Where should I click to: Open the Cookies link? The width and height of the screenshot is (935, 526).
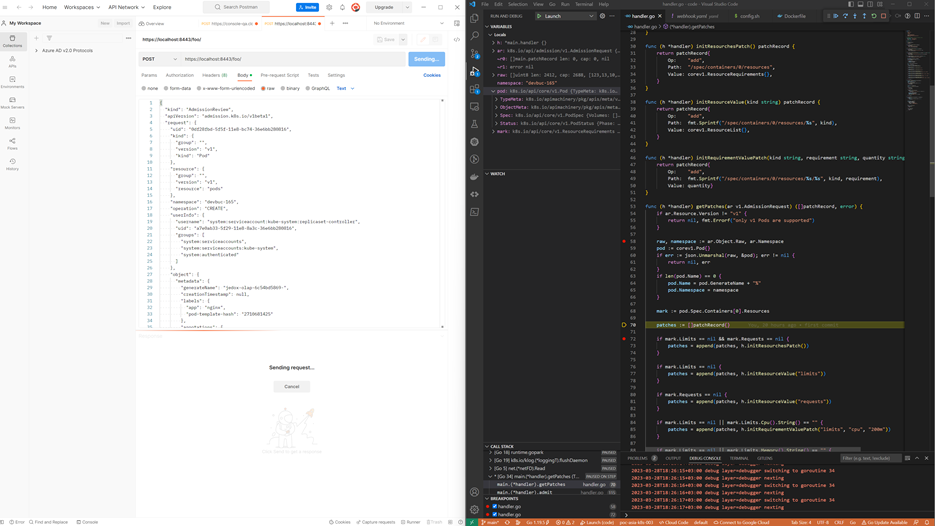432,75
